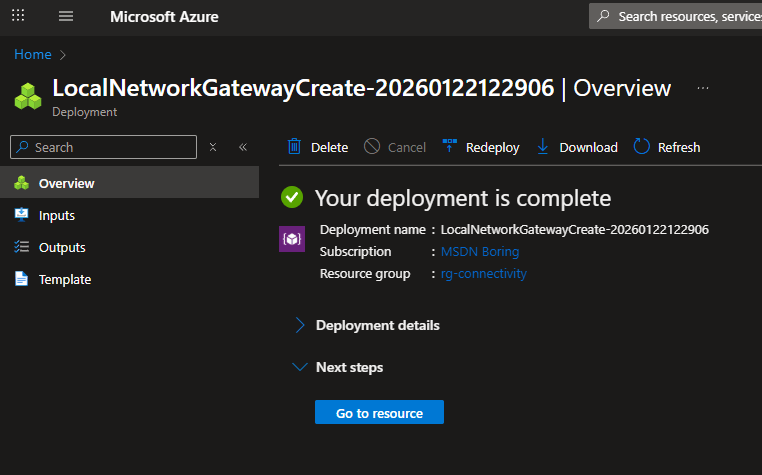The image size is (762, 475).
Task: Click the Redeploy toolbar label
Action: pyautogui.click(x=492, y=147)
